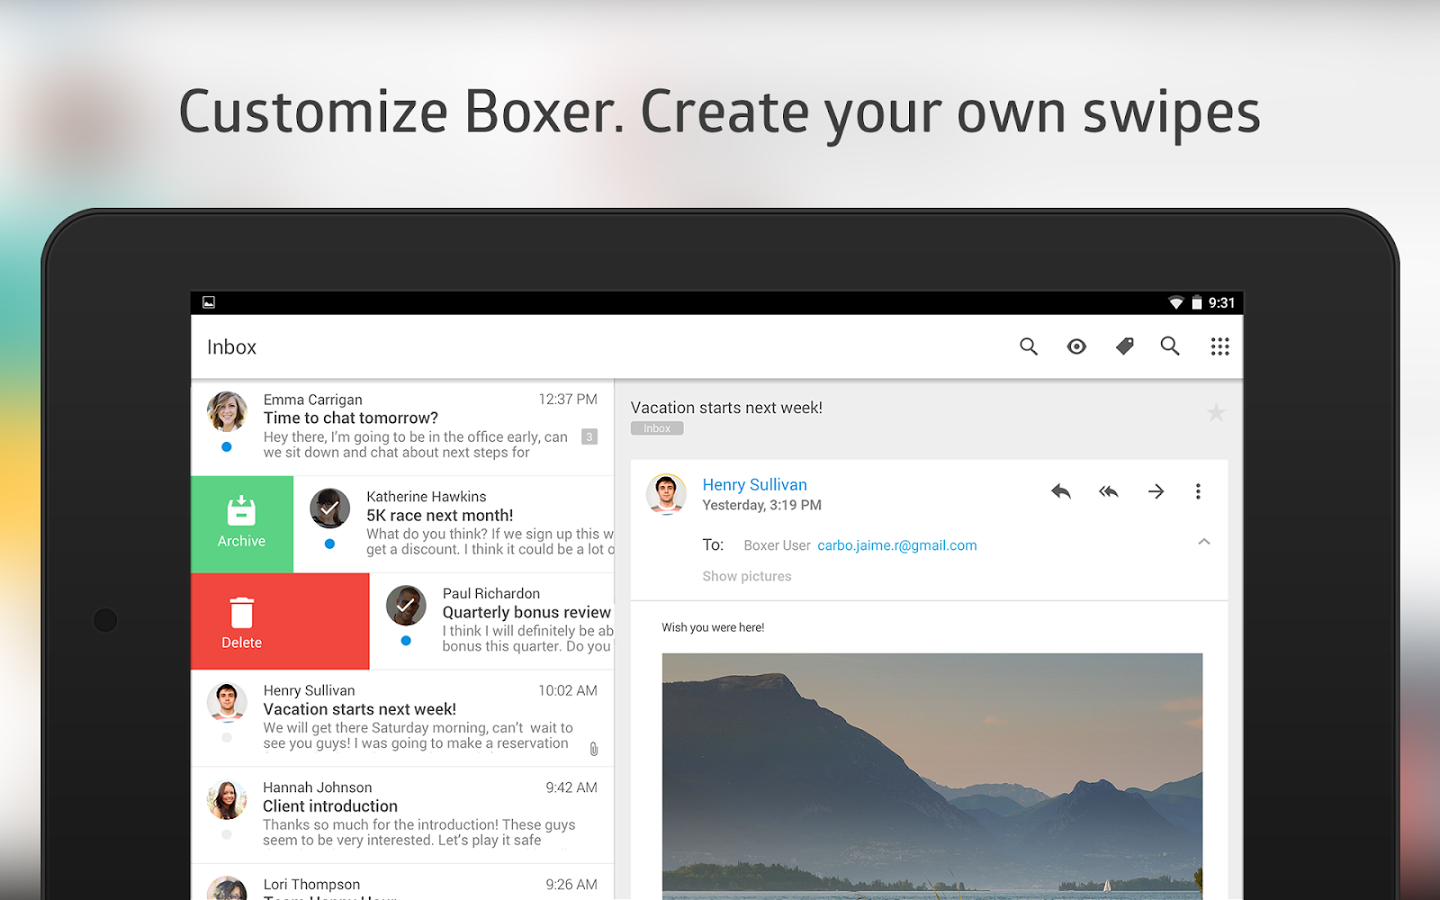Open the message overflow menu
This screenshot has height=900, width=1440.
tap(1198, 491)
